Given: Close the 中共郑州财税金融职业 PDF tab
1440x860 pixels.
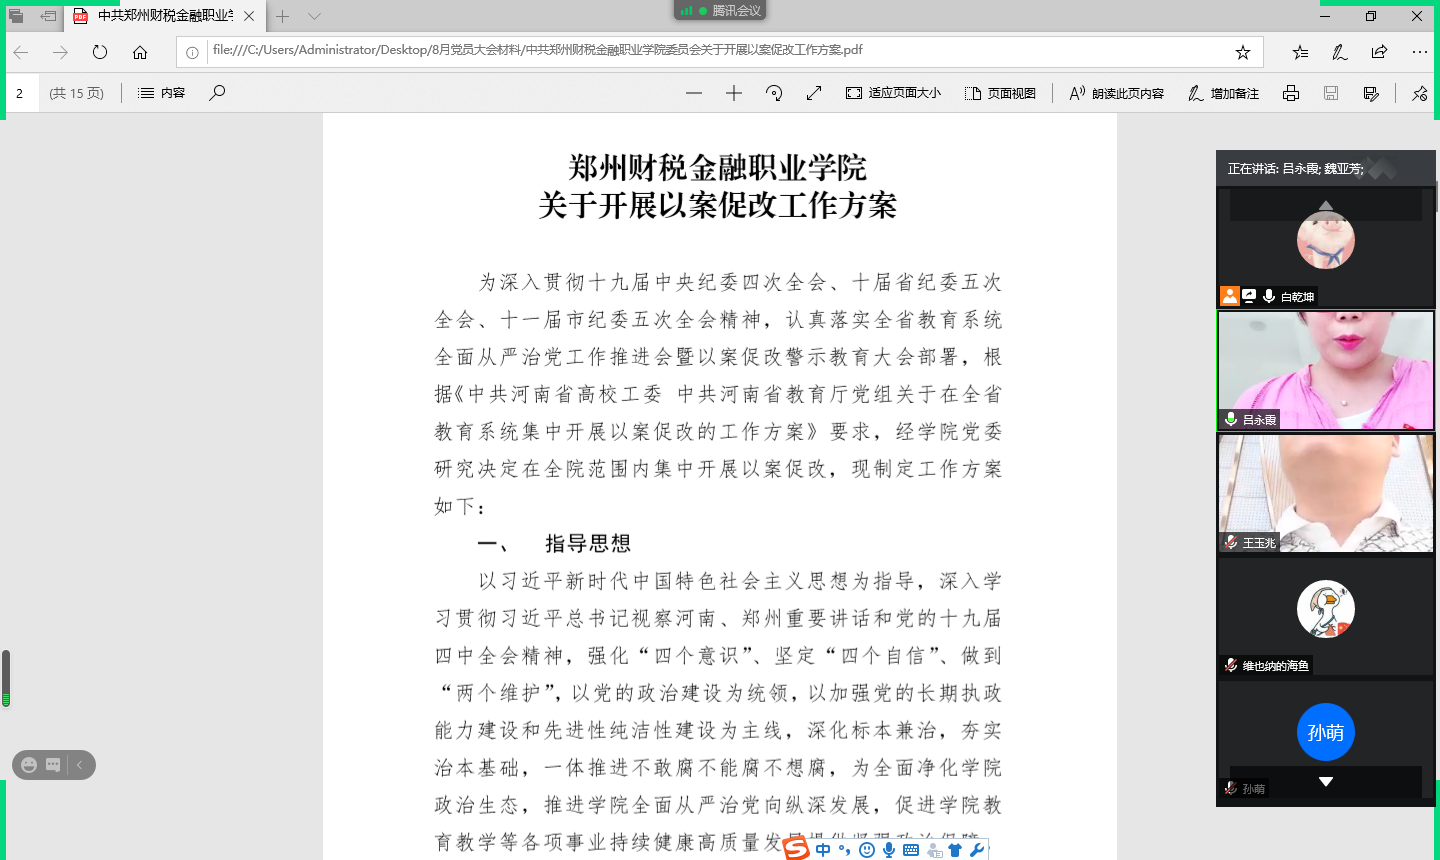Looking at the screenshot, I should coord(249,16).
